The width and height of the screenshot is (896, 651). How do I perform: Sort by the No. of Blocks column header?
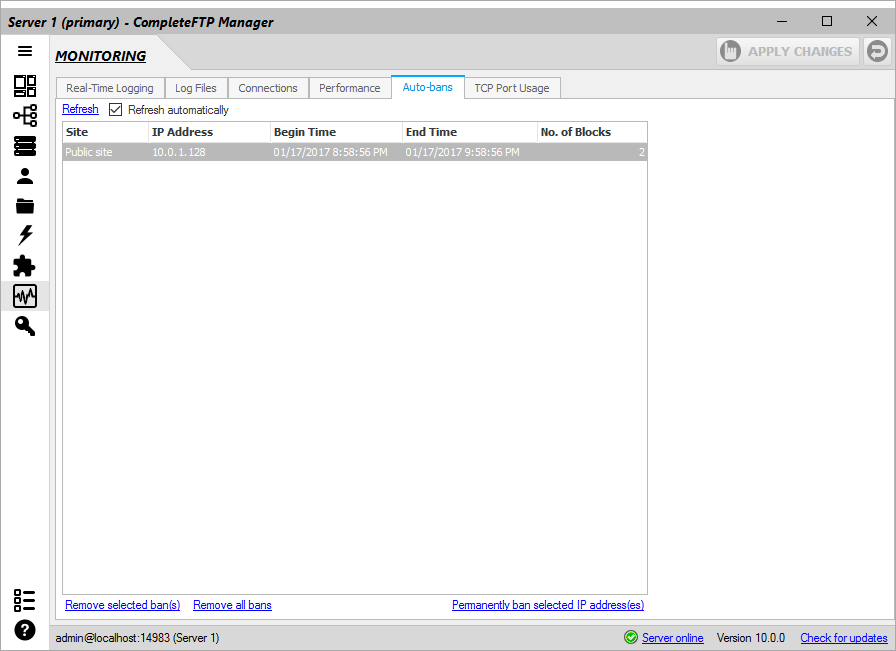[x=592, y=132]
